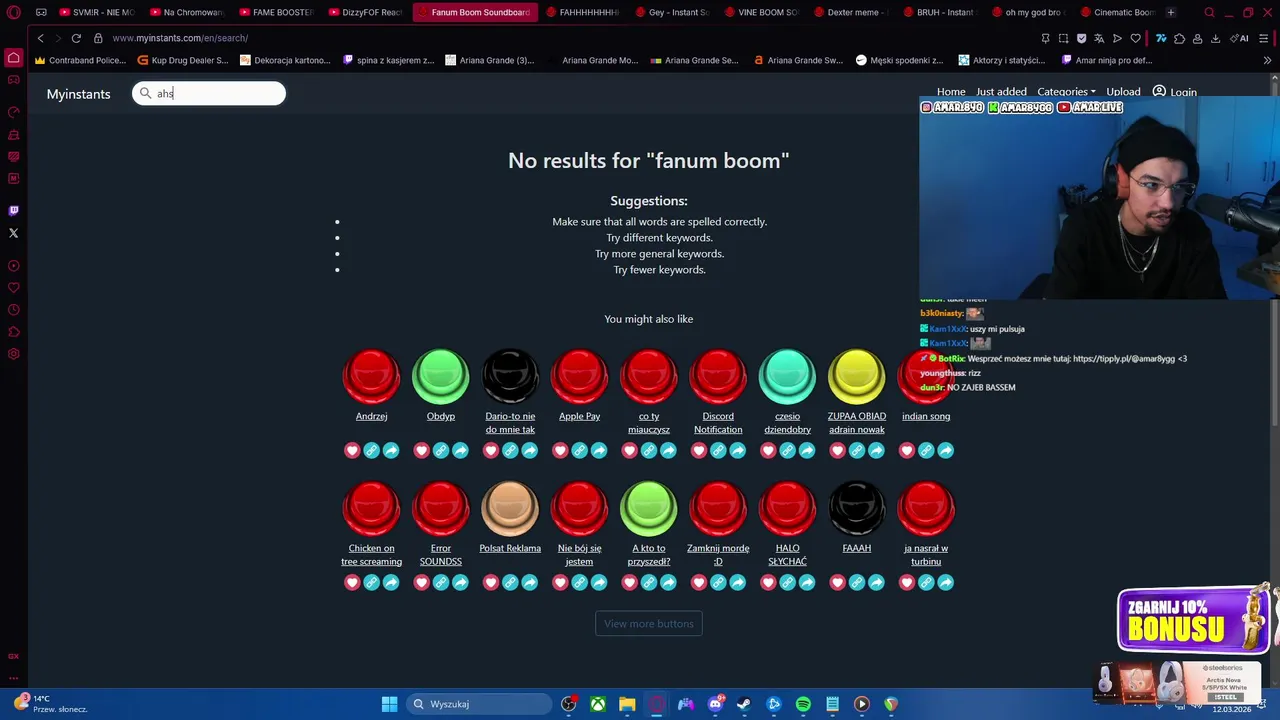Play the teal czesio dziendobry sound button
1280x720 pixels.
point(787,376)
